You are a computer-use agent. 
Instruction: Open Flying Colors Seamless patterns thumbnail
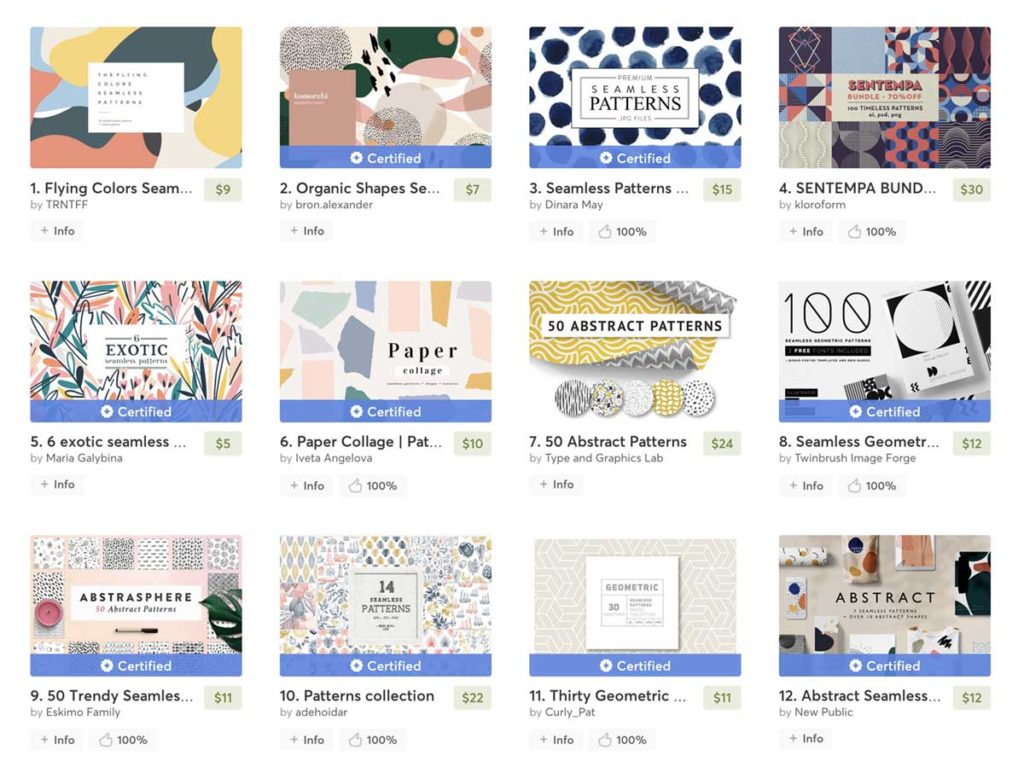coord(136,97)
